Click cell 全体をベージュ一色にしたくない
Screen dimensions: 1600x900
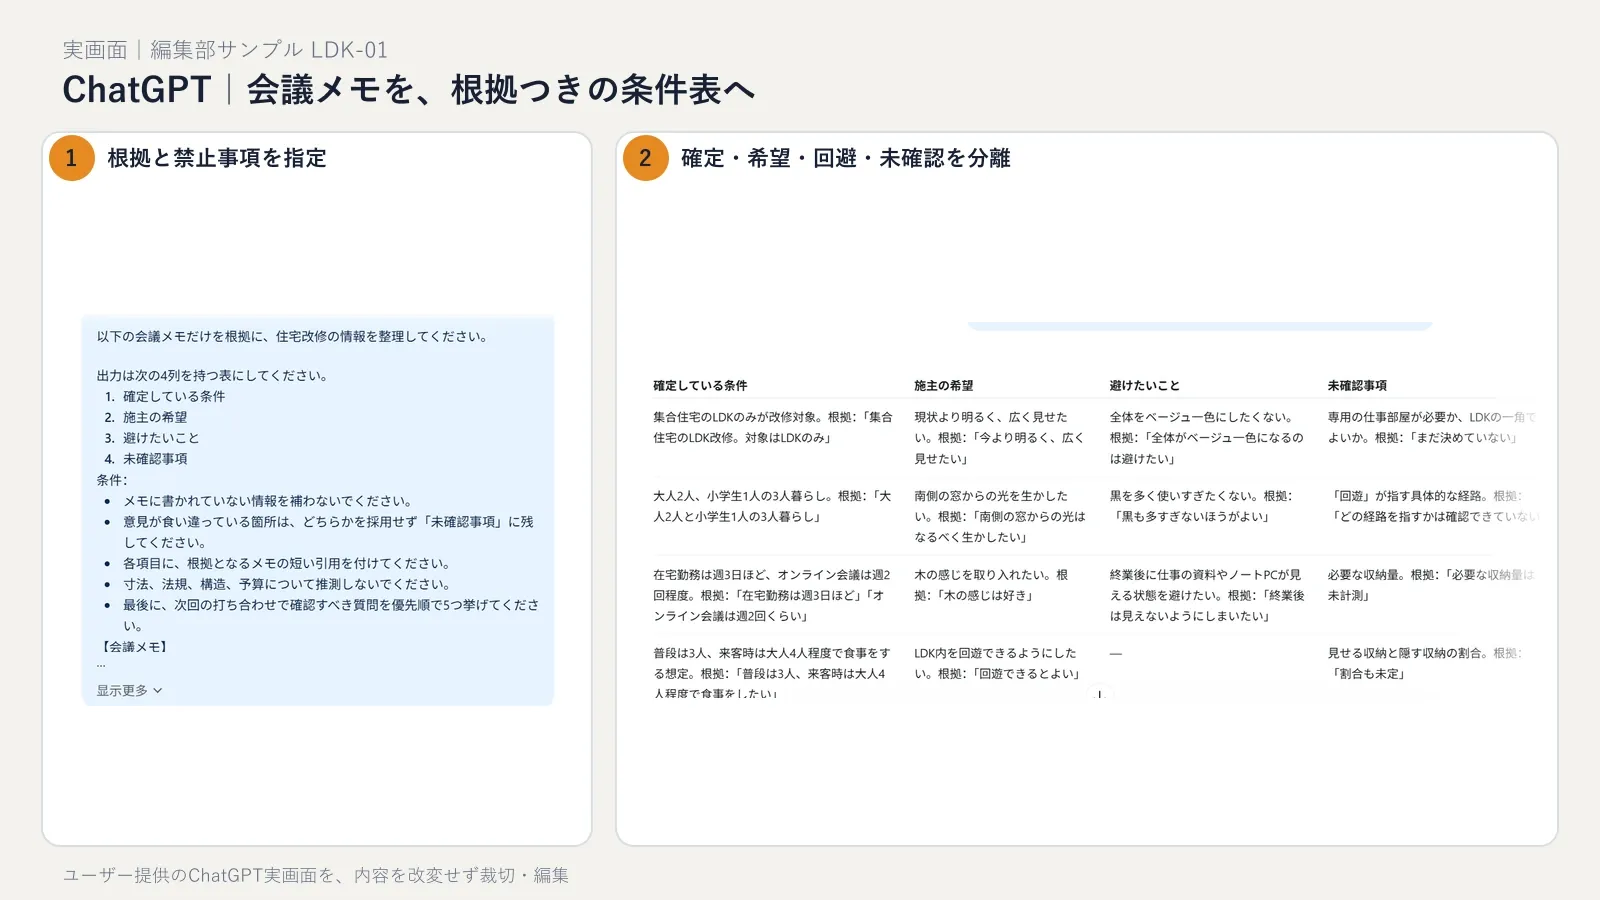click(1207, 438)
